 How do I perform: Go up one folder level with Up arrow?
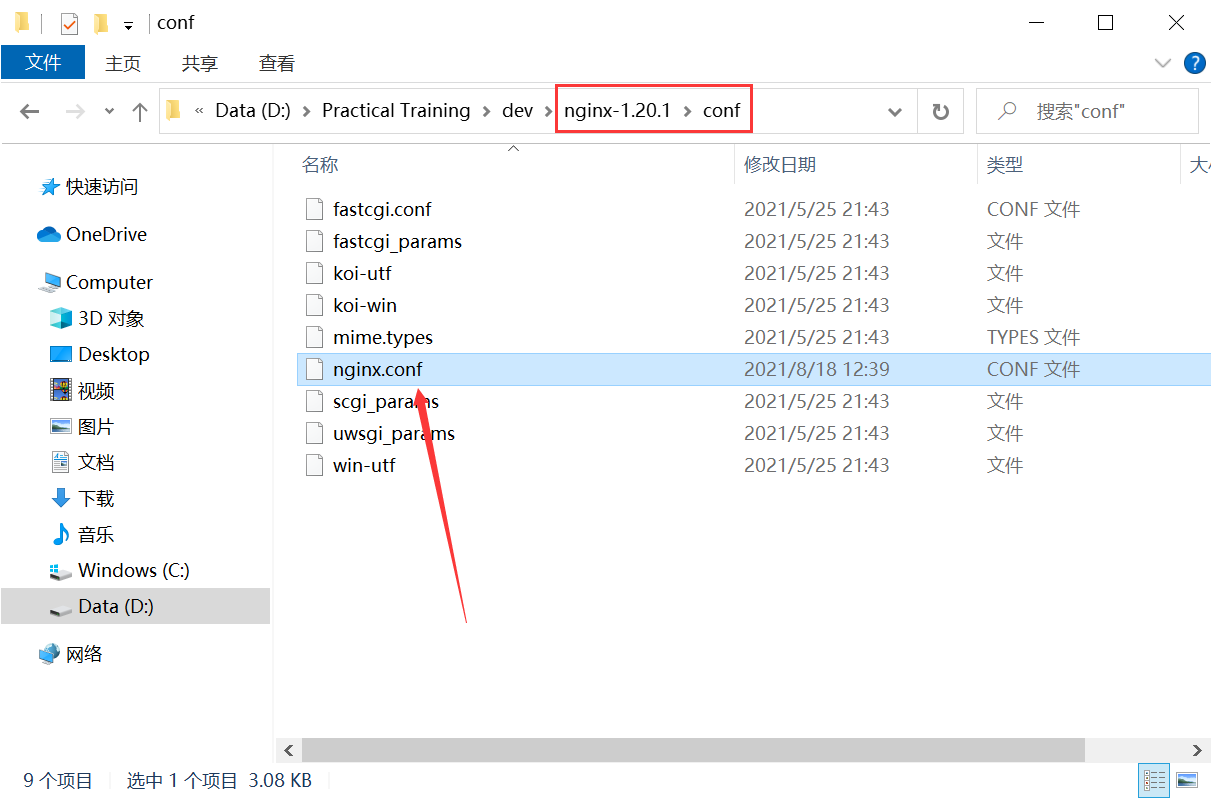pos(140,112)
